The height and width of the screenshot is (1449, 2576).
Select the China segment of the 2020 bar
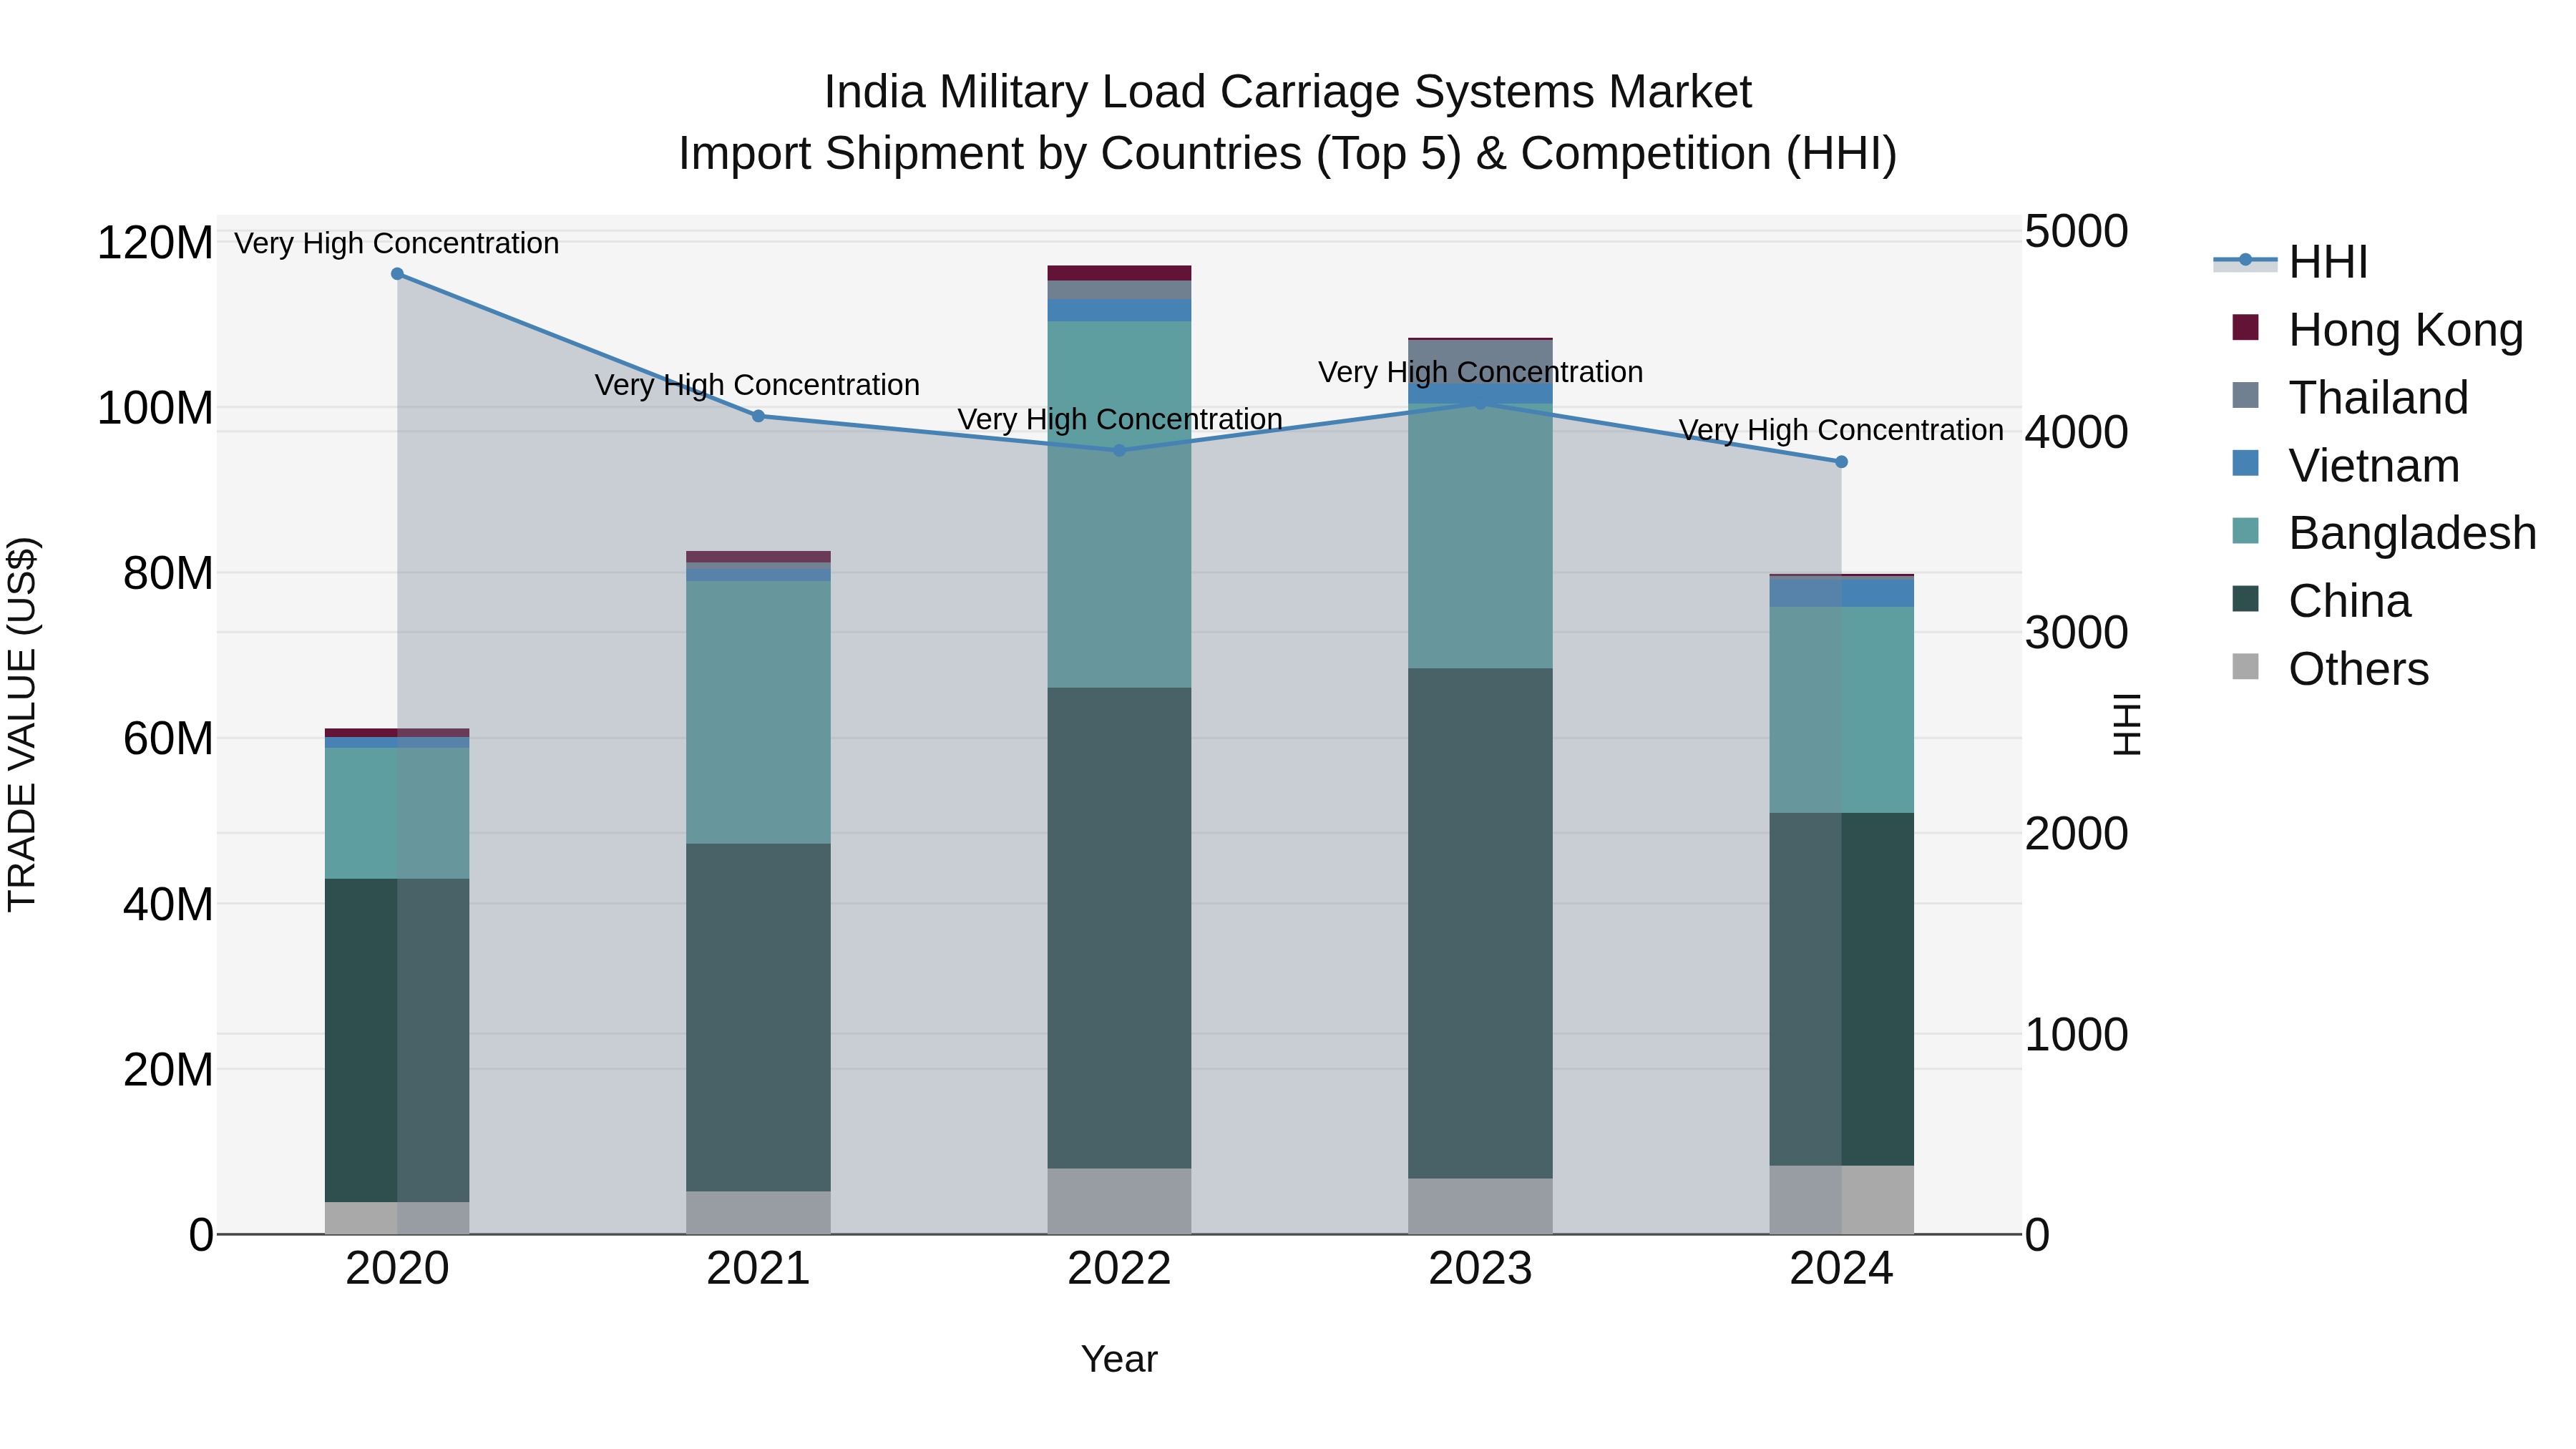[397, 1041]
